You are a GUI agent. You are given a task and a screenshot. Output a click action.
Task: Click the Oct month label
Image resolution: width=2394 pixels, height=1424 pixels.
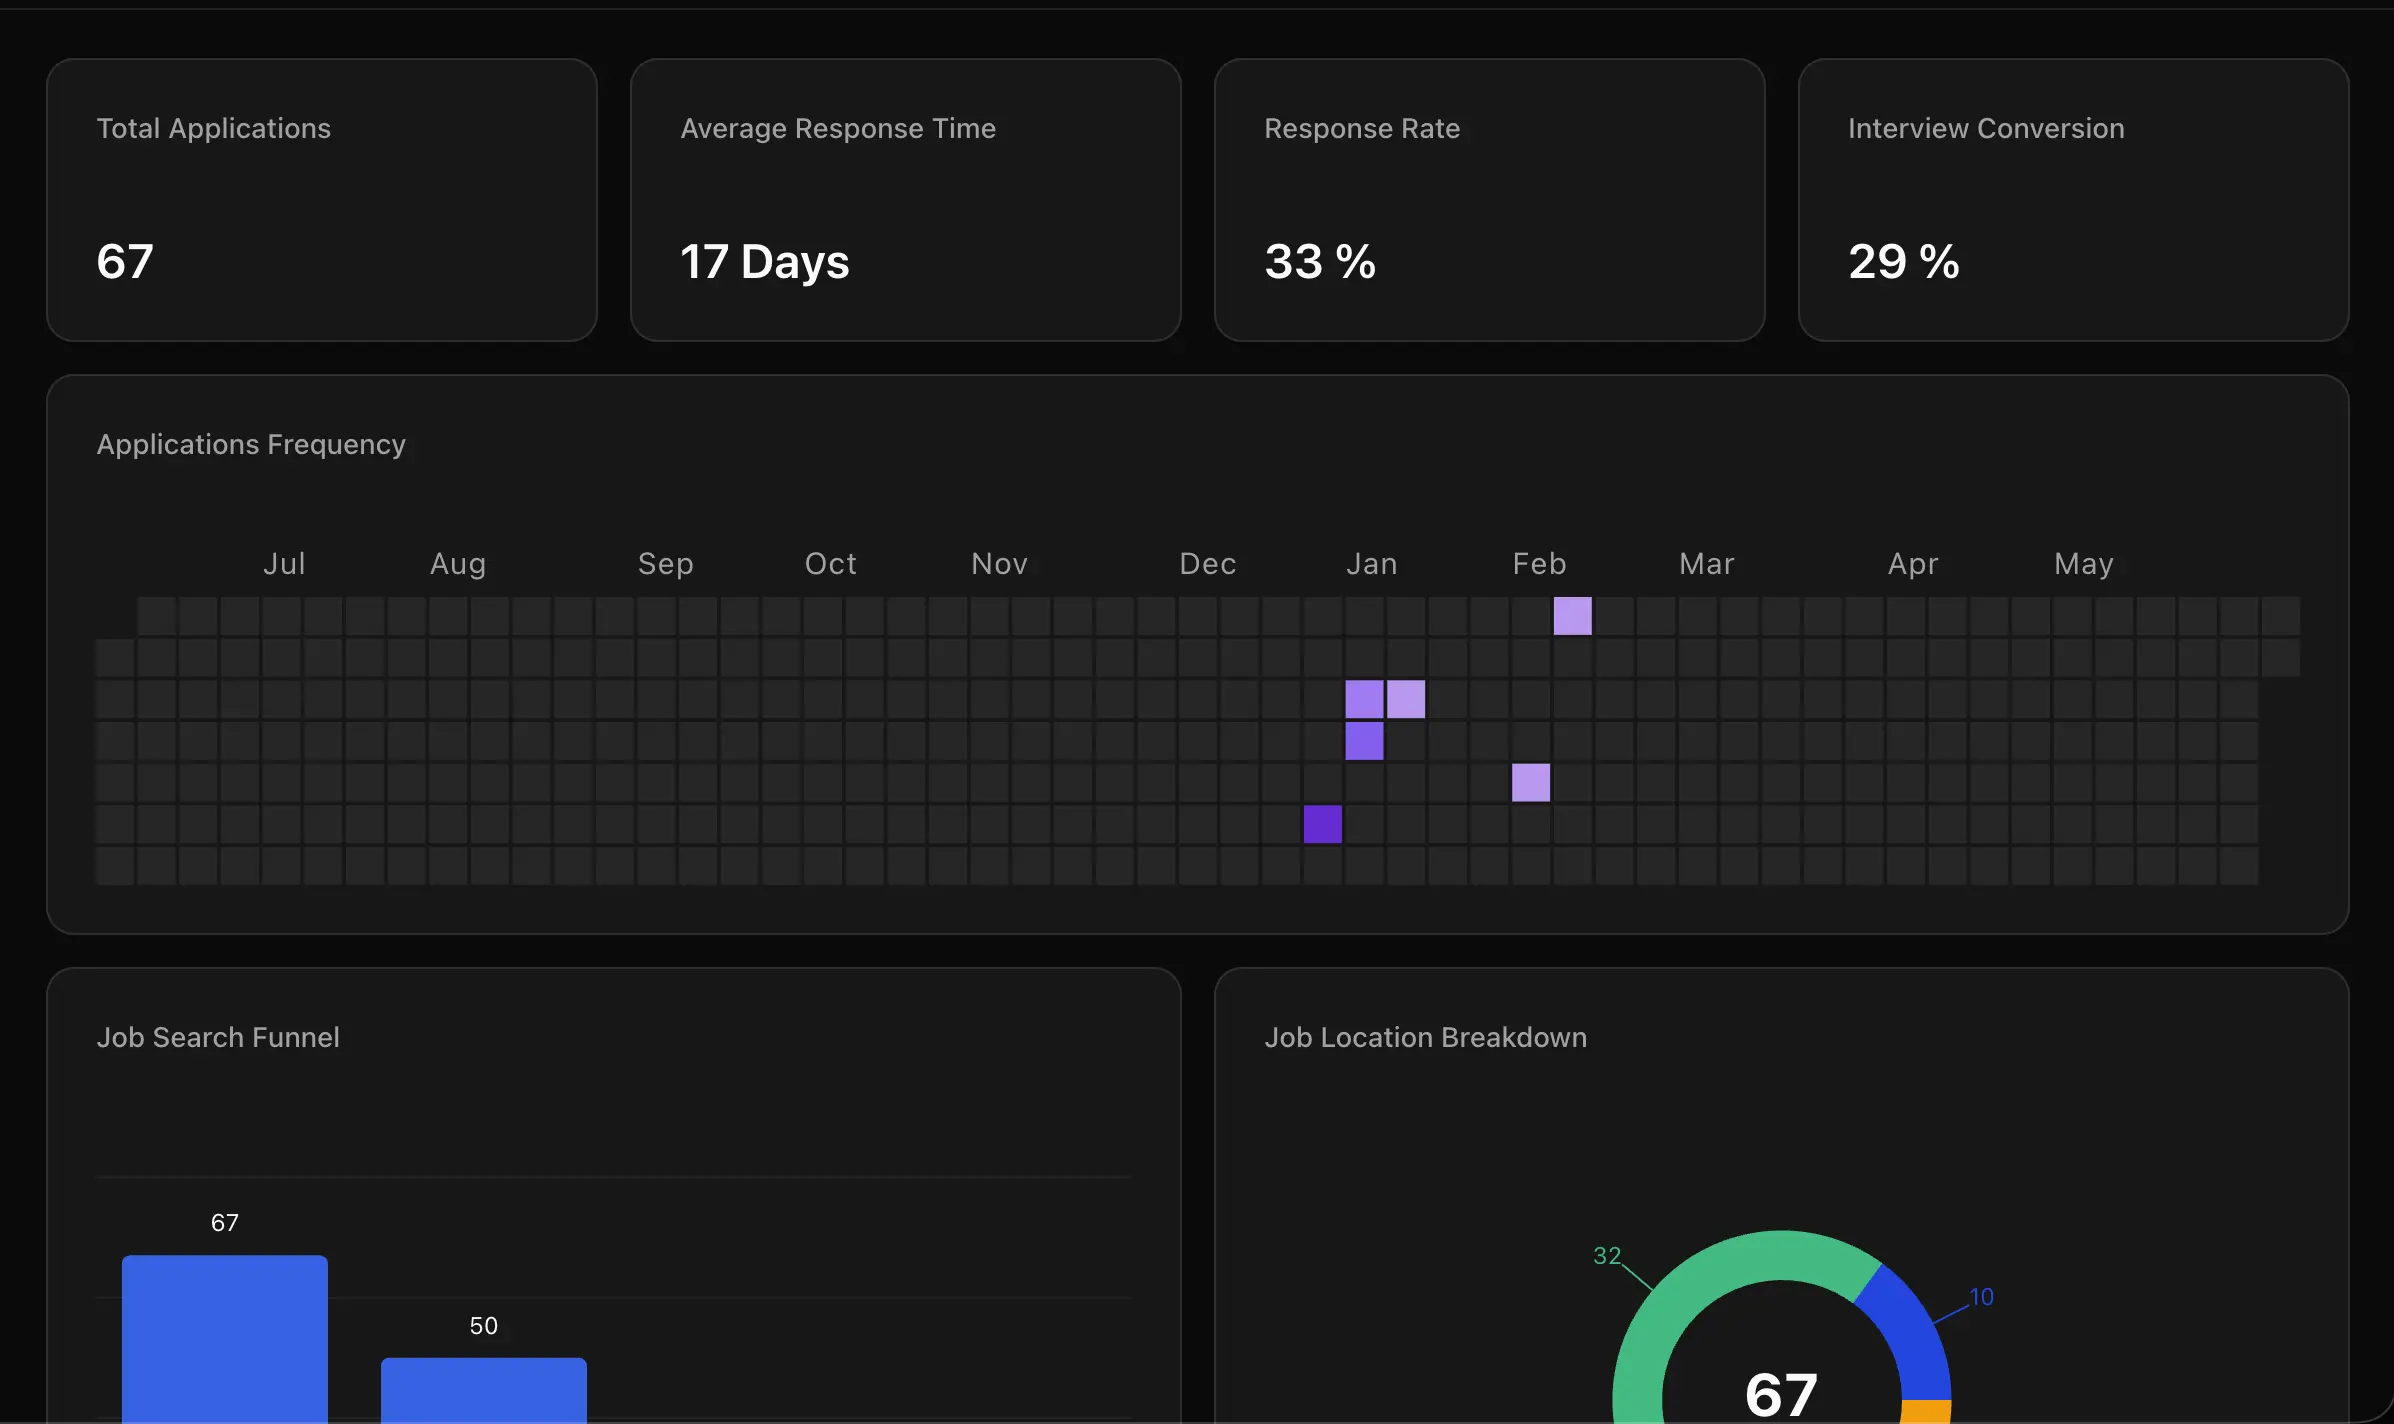[831, 564]
